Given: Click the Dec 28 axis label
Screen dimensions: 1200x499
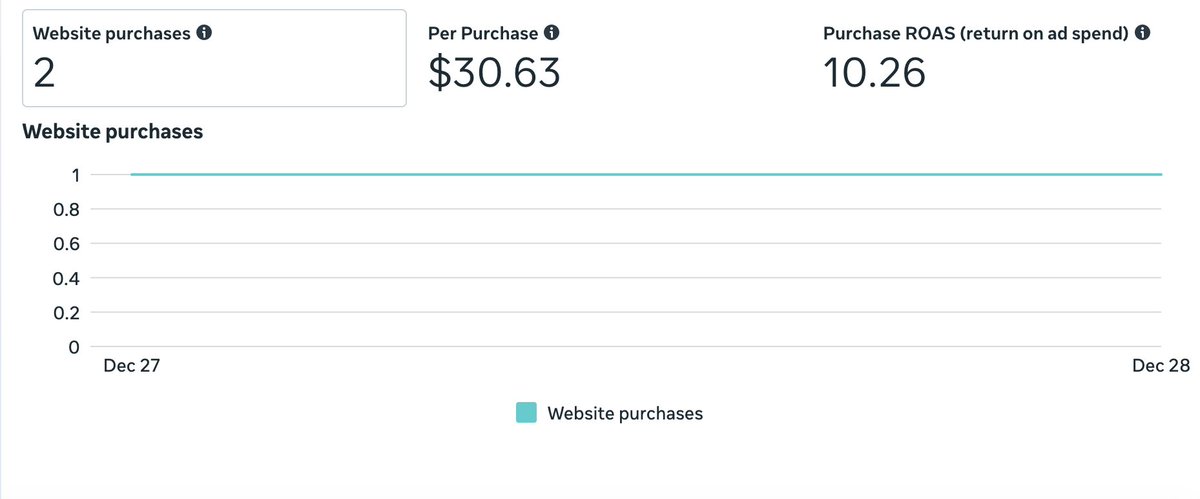Looking at the screenshot, I should point(1161,367).
